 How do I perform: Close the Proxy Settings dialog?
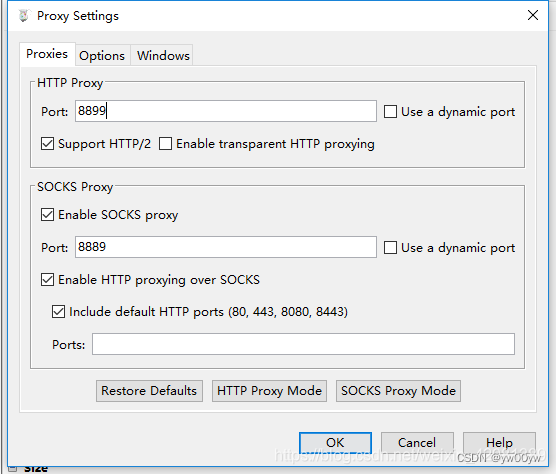point(533,15)
